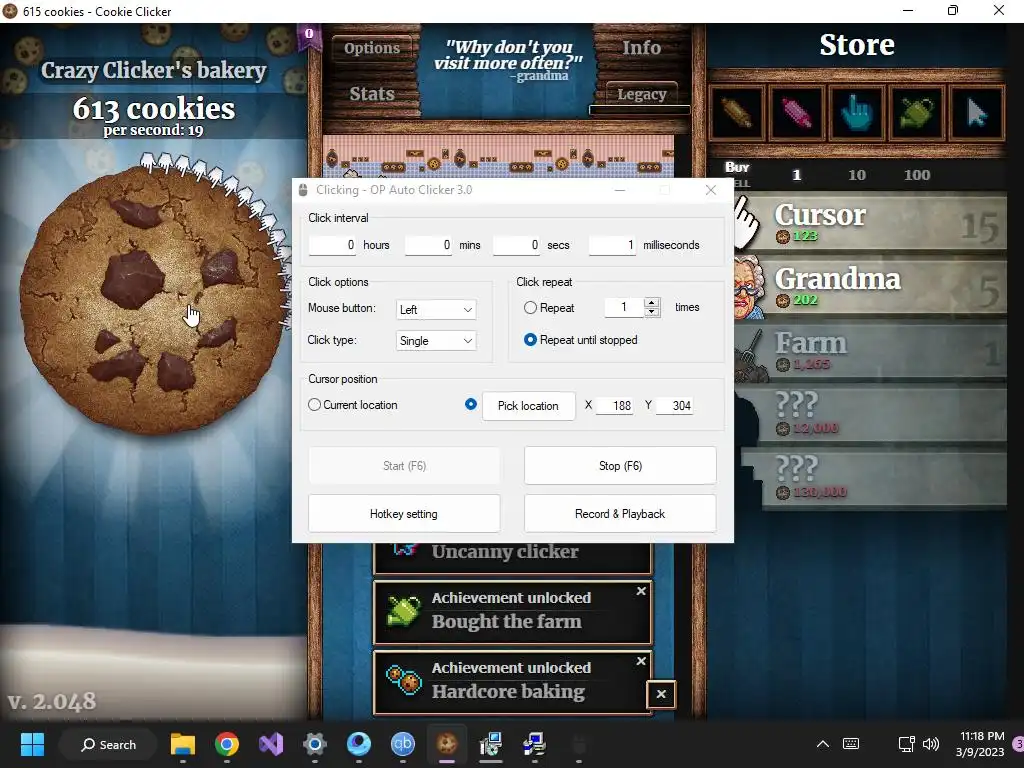Viewport: 1024px width, 768px height.
Task: Open the Stats menu
Action: [x=372, y=94]
